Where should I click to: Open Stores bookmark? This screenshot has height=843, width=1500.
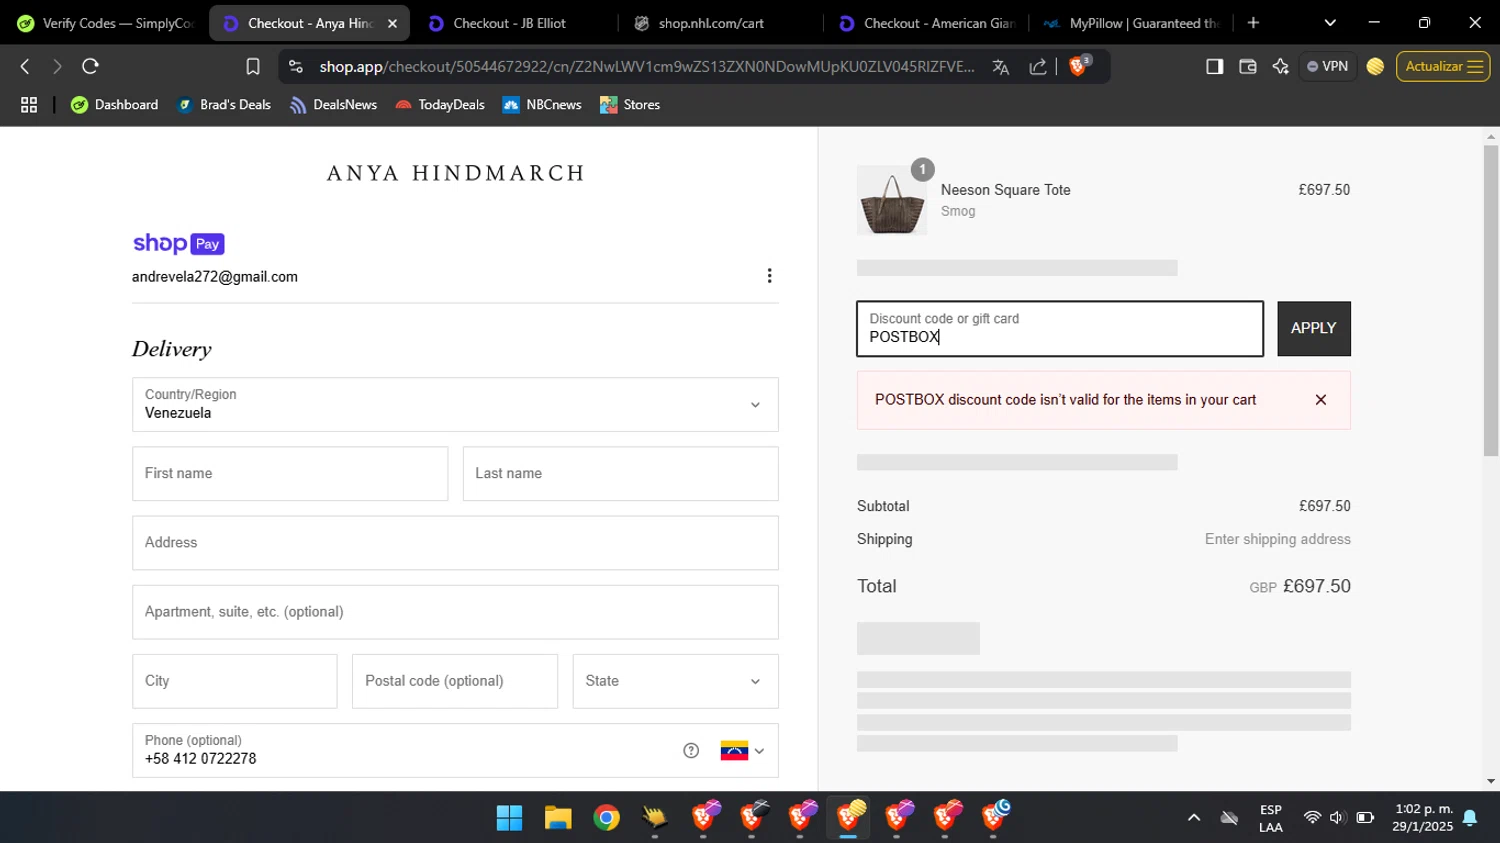click(x=630, y=105)
